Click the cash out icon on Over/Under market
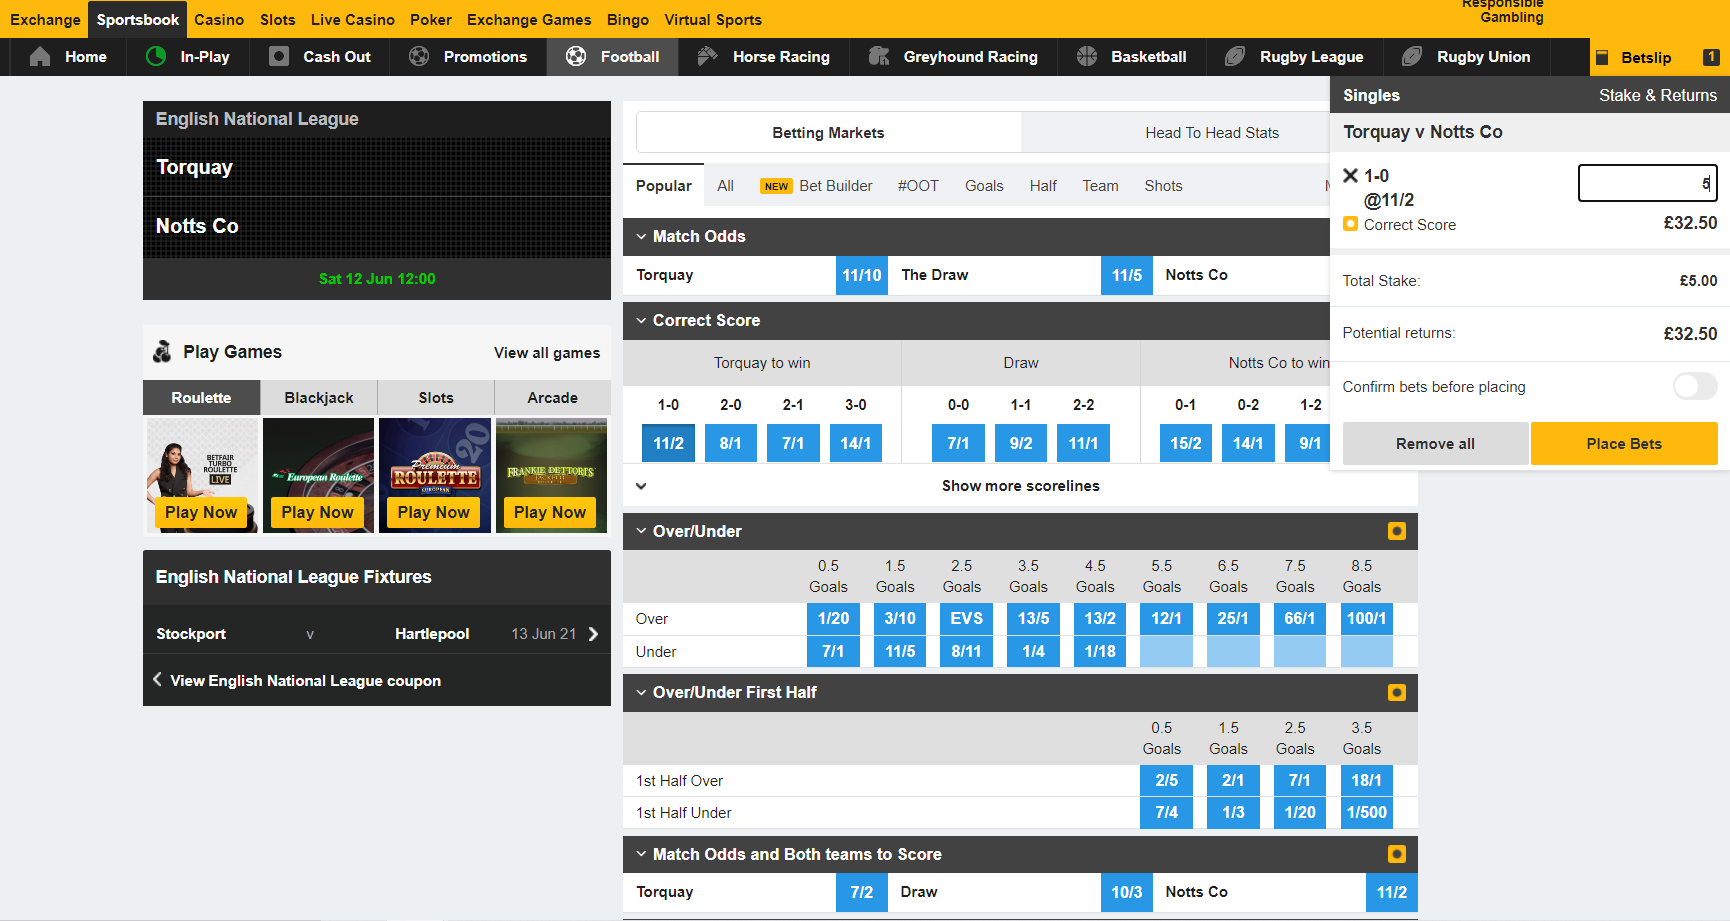1730x921 pixels. [x=1397, y=531]
